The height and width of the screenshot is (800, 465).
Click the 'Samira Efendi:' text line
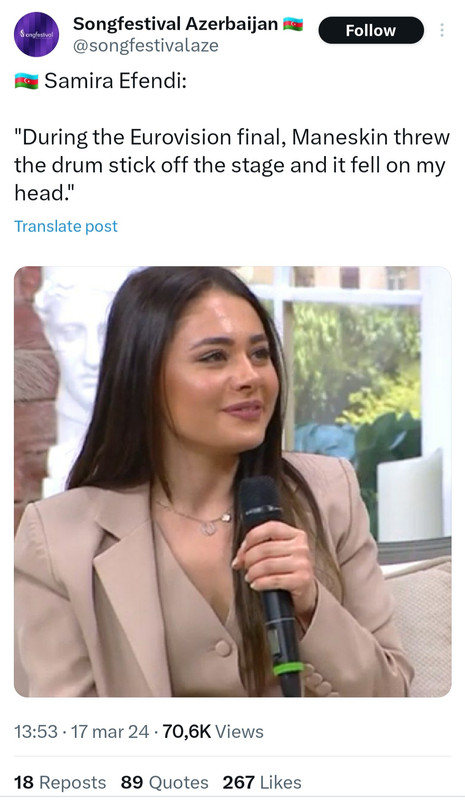click(115, 81)
